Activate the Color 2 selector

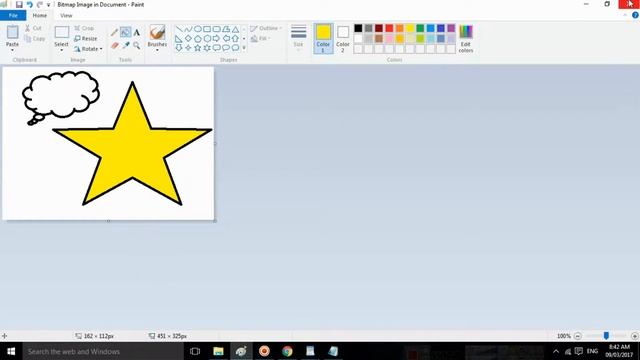coord(343,39)
